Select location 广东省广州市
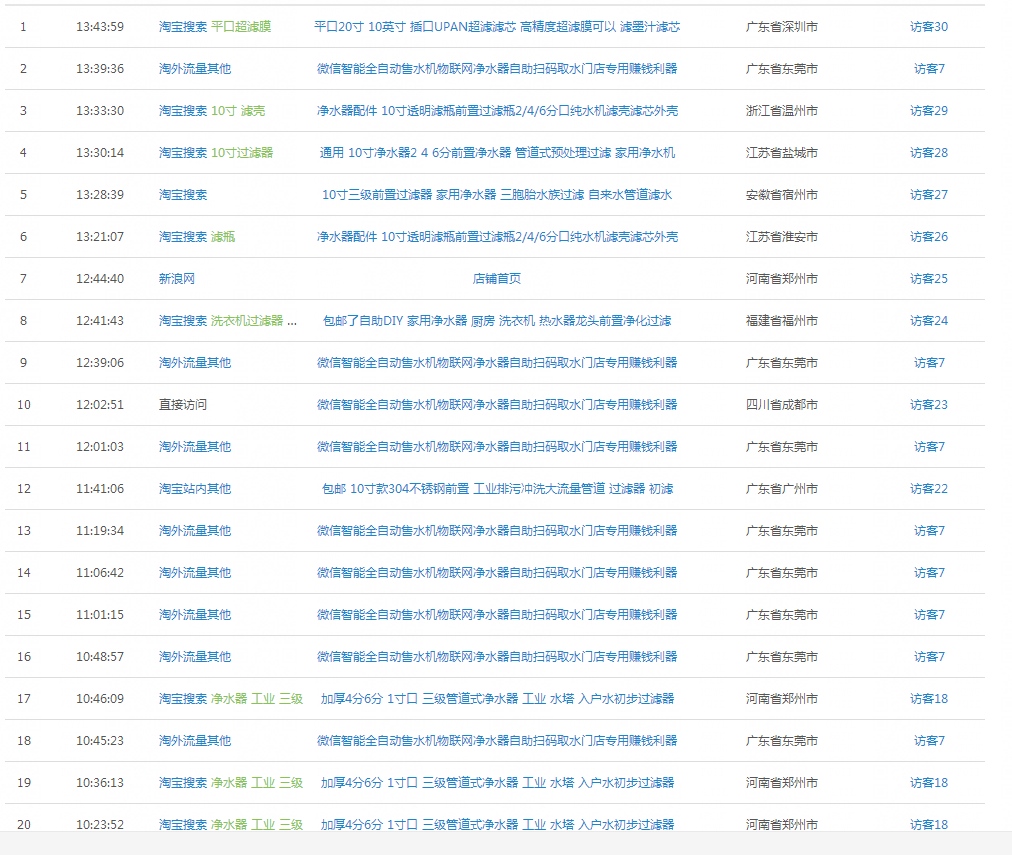 pos(782,488)
